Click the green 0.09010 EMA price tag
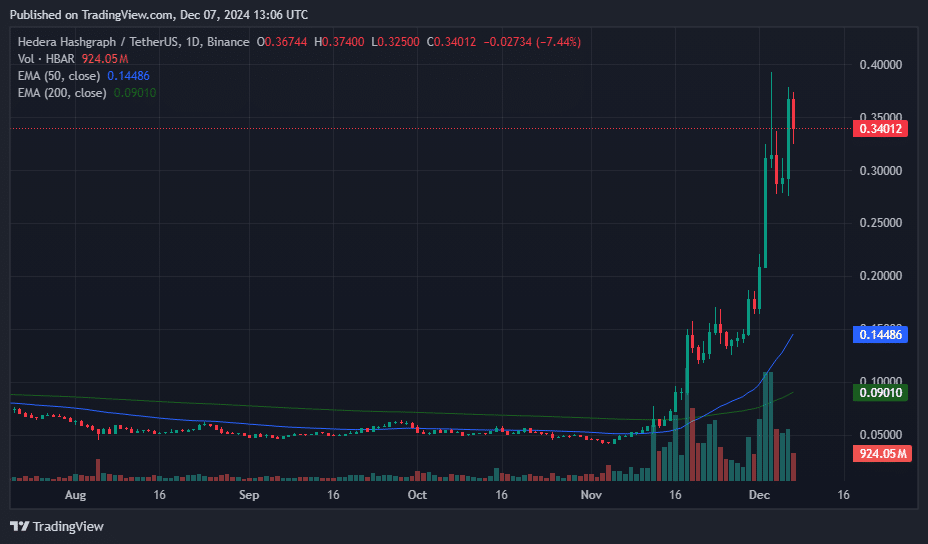928x544 pixels. point(881,393)
